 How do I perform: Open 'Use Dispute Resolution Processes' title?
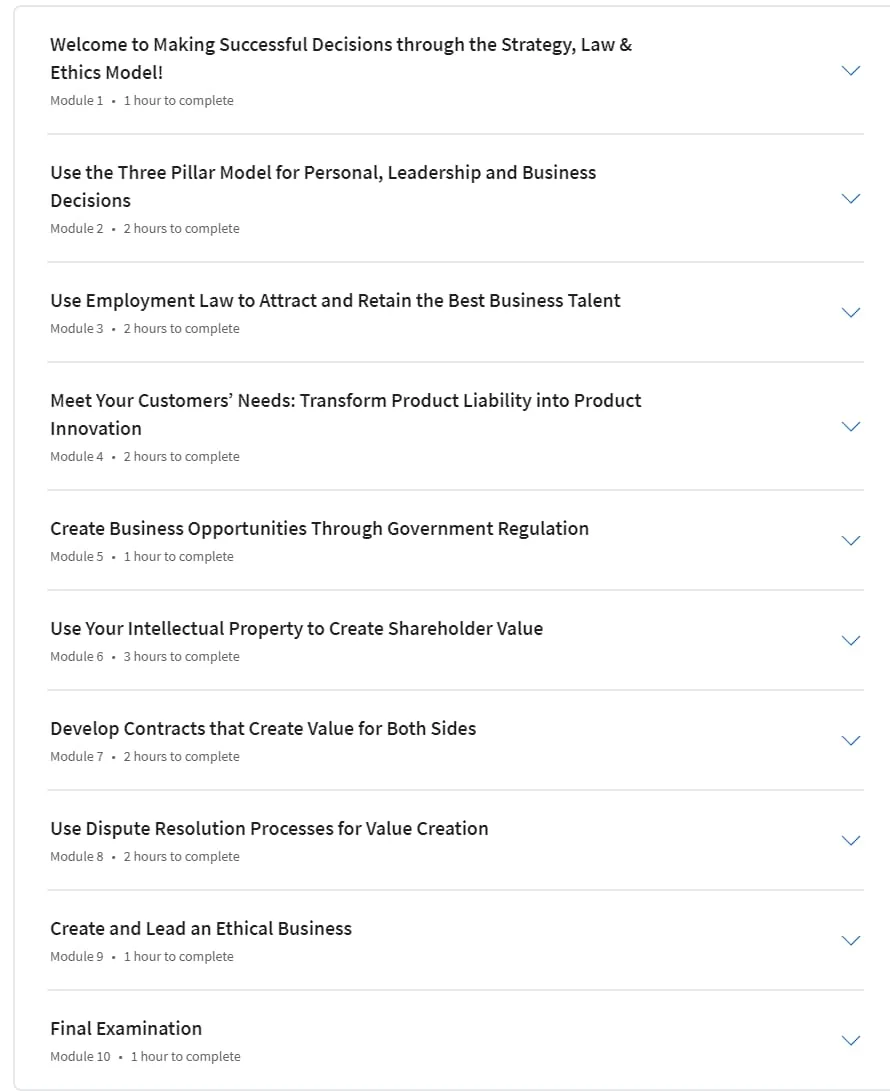tap(269, 829)
